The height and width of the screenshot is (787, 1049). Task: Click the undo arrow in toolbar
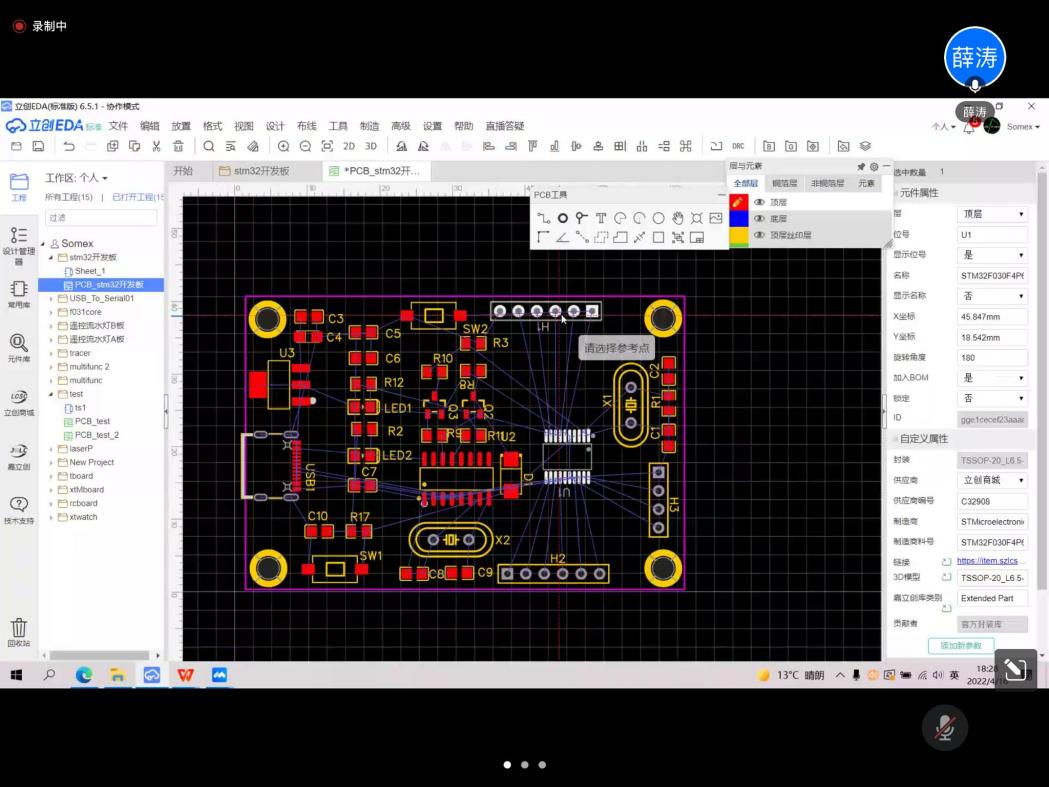(x=69, y=146)
